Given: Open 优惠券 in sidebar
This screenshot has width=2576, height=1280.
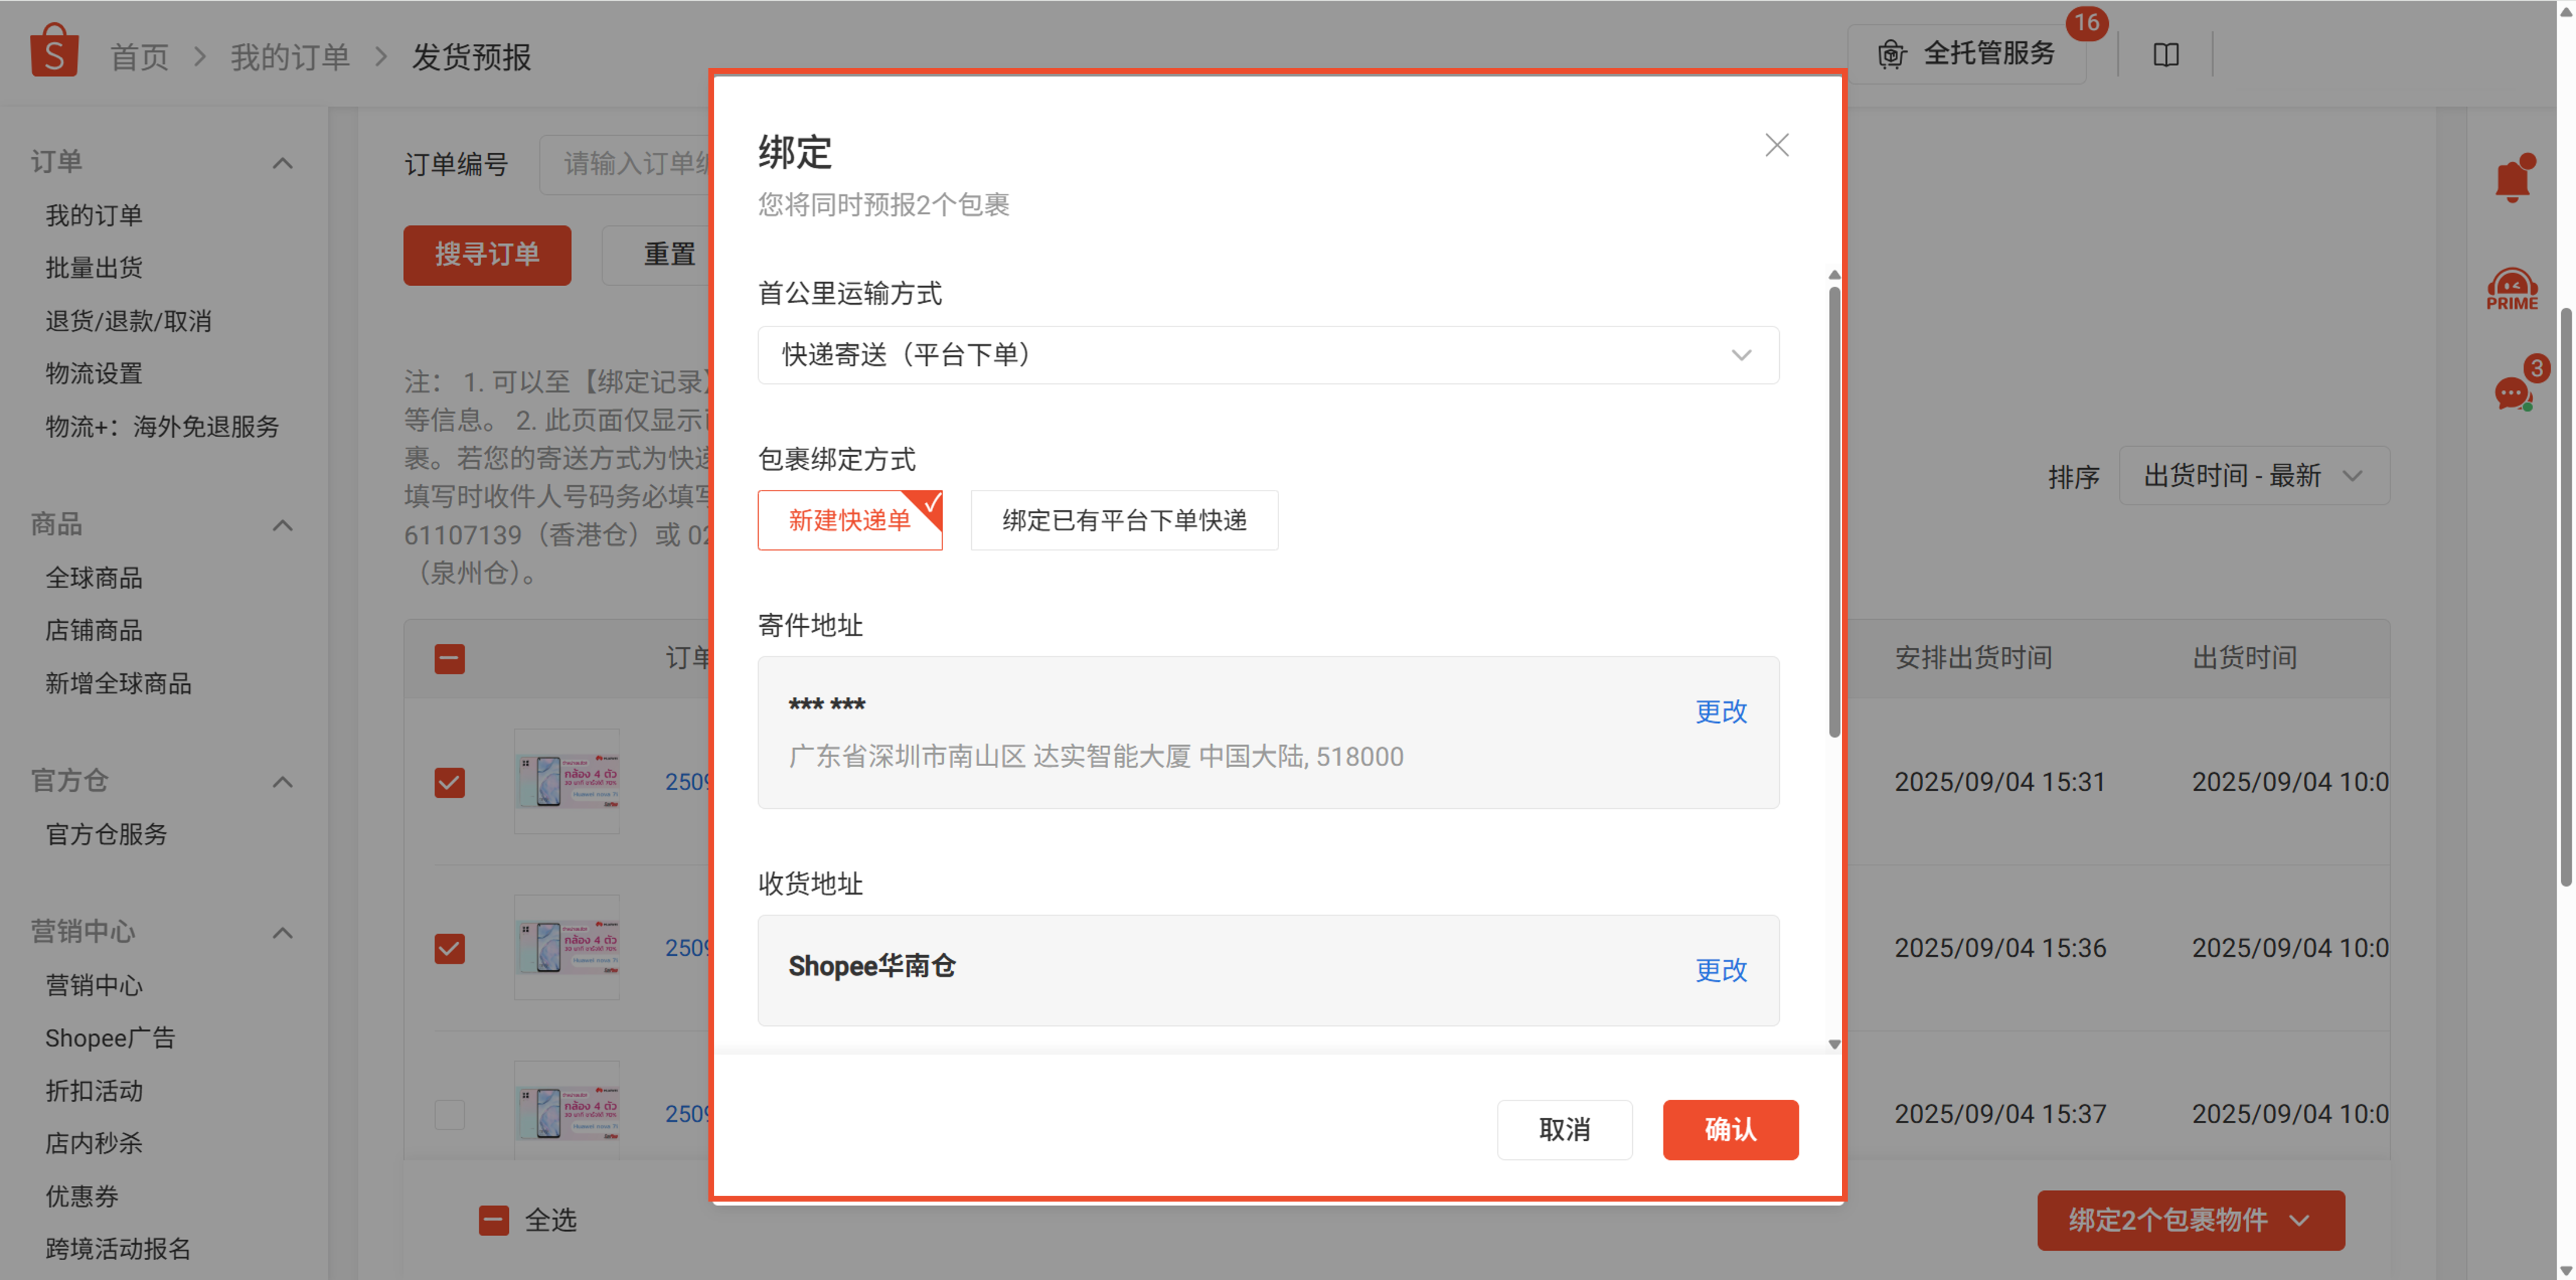Looking at the screenshot, I should coord(82,1196).
